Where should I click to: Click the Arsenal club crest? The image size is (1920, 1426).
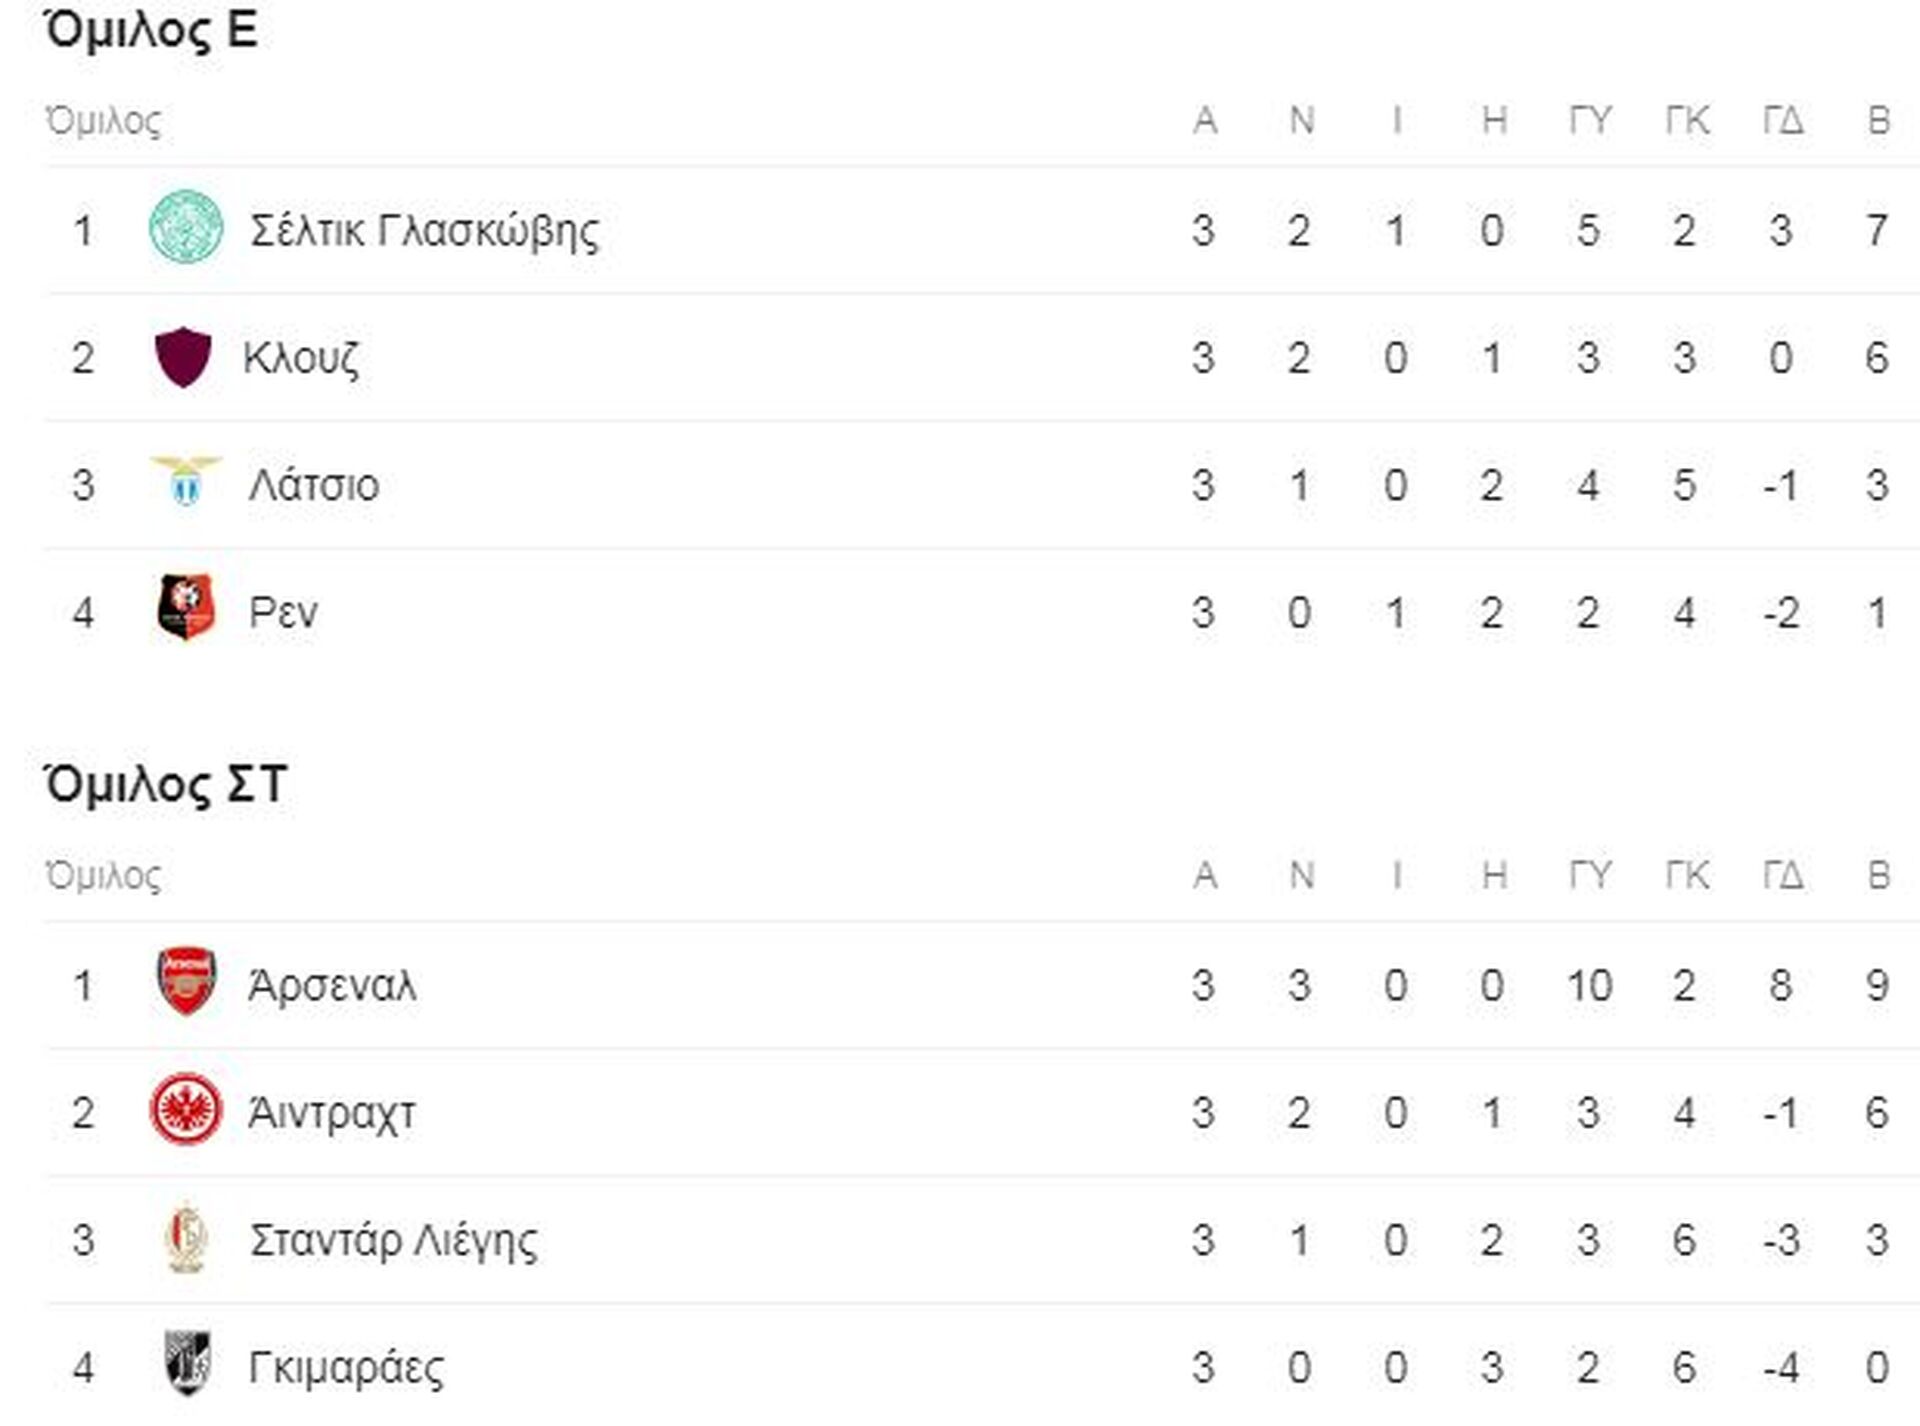click(186, 982)
